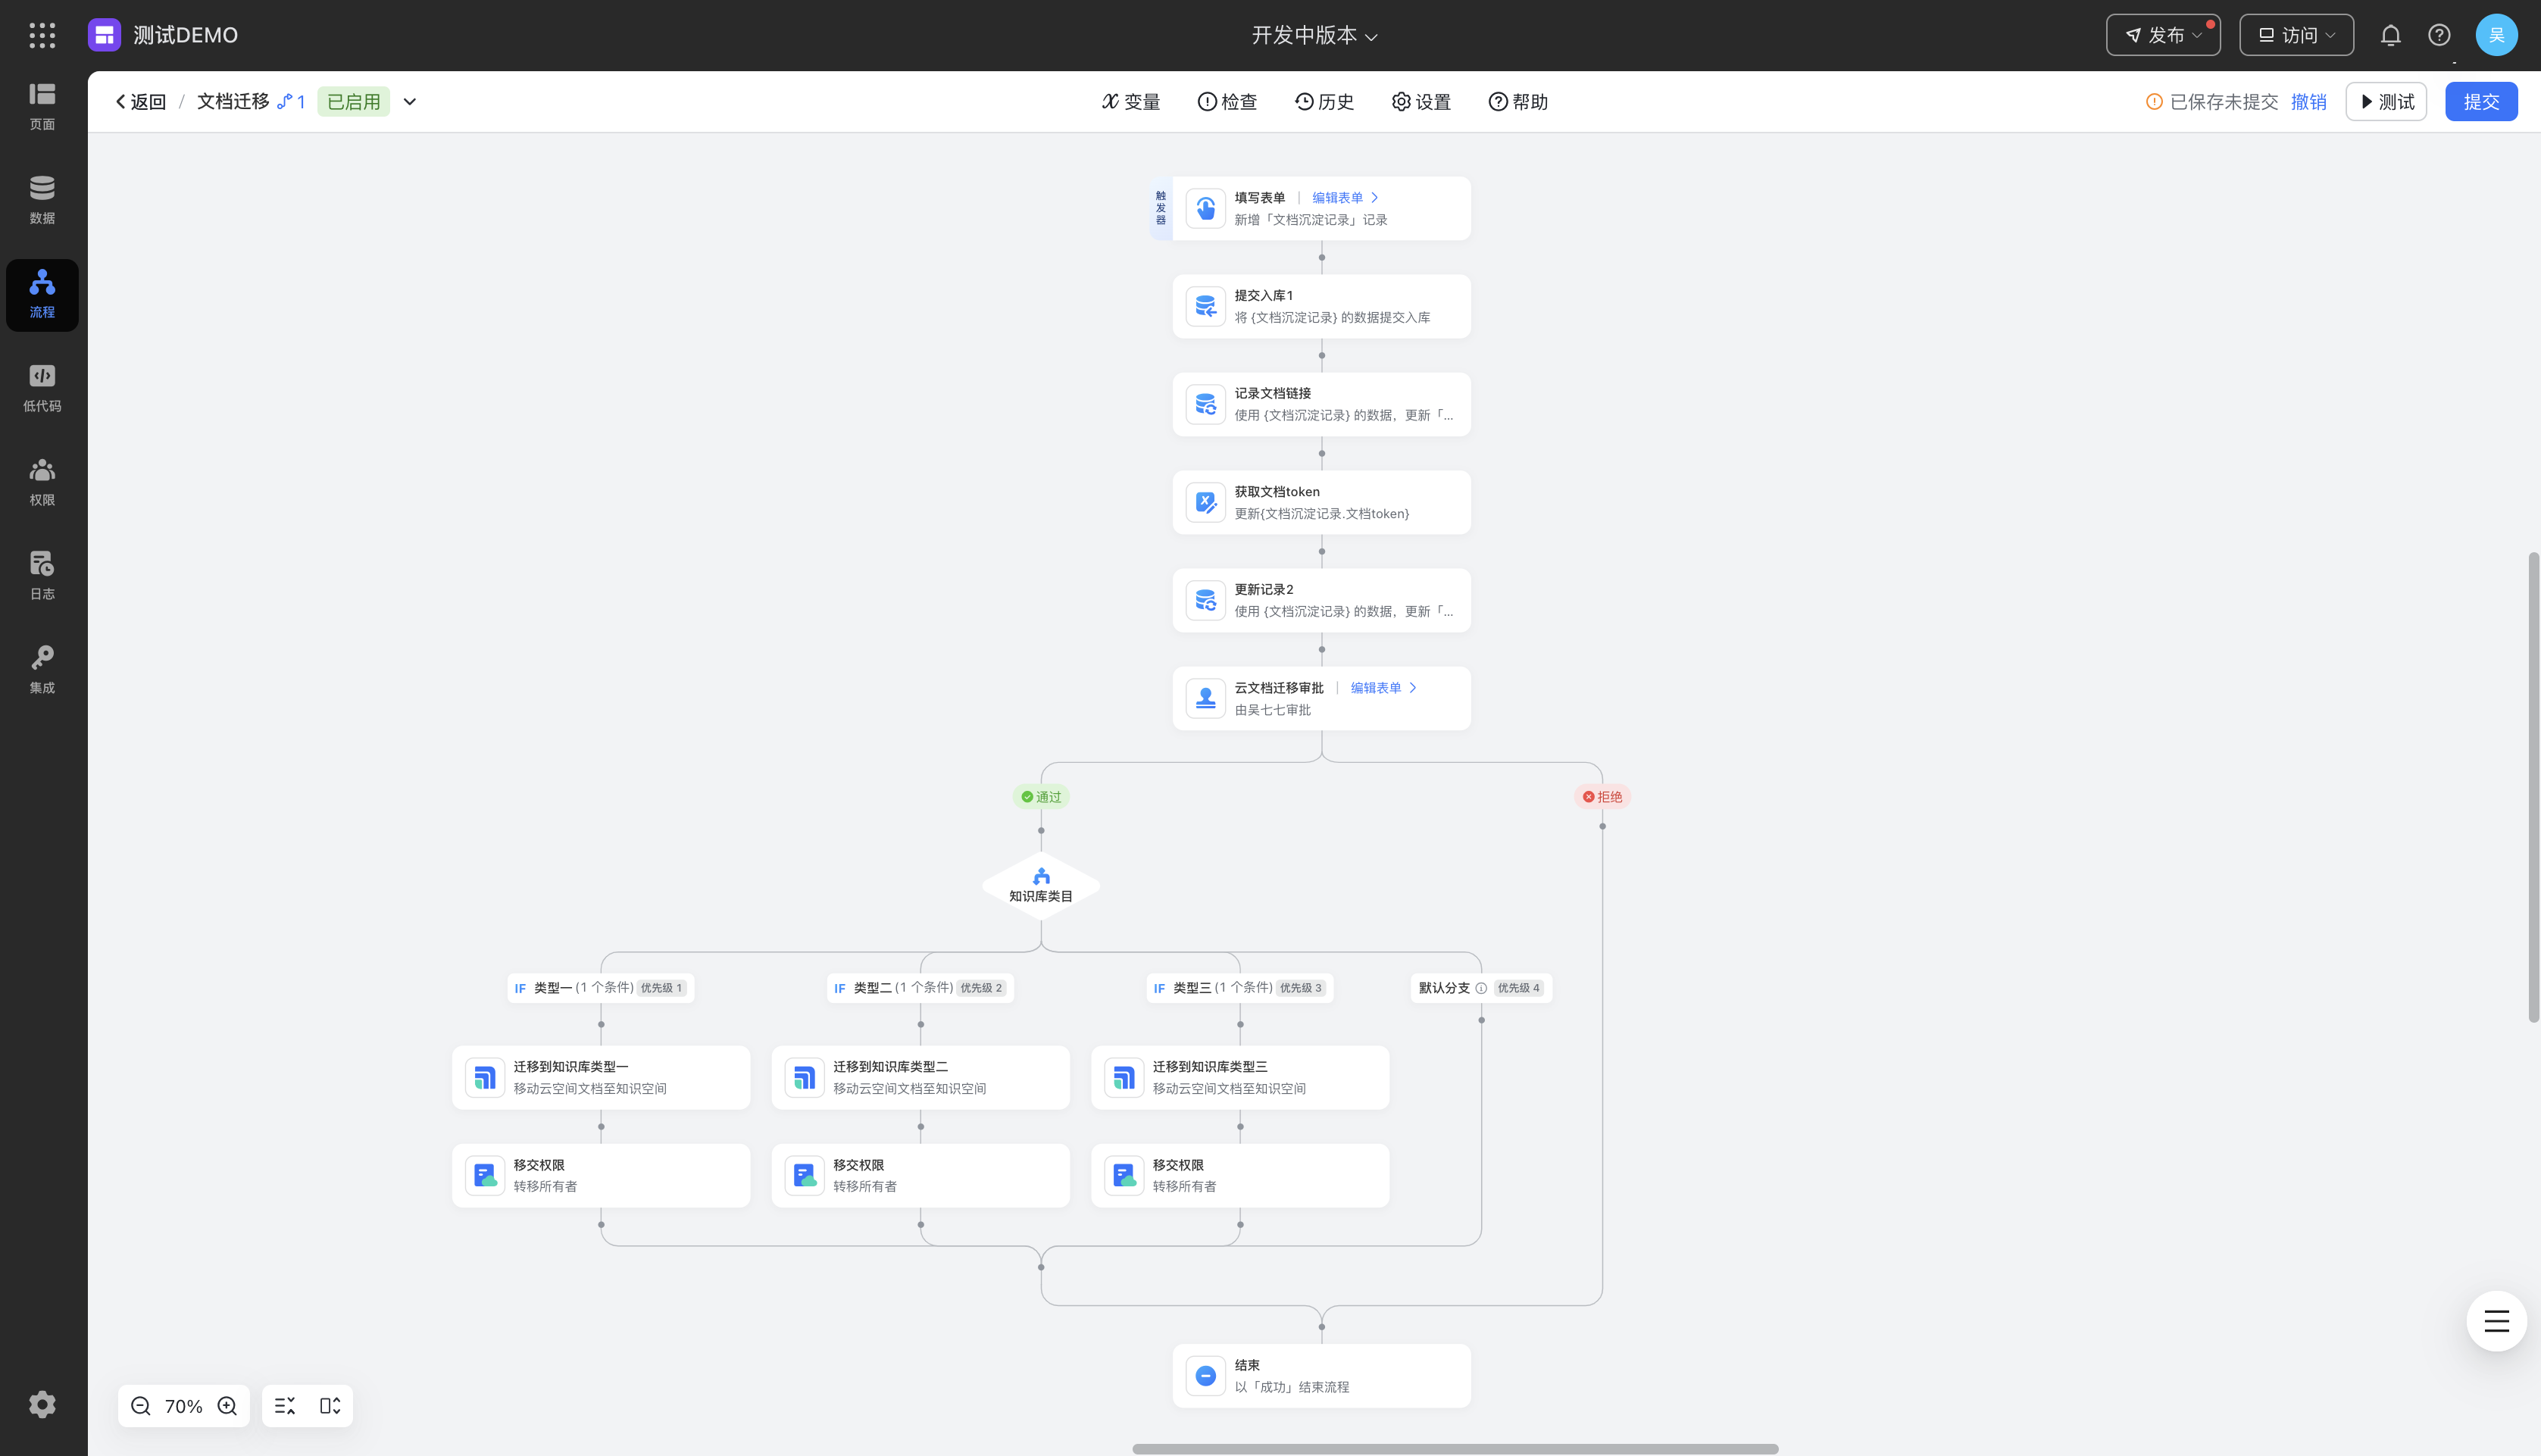Select 移交权限 node under 类型三

1240,1175
